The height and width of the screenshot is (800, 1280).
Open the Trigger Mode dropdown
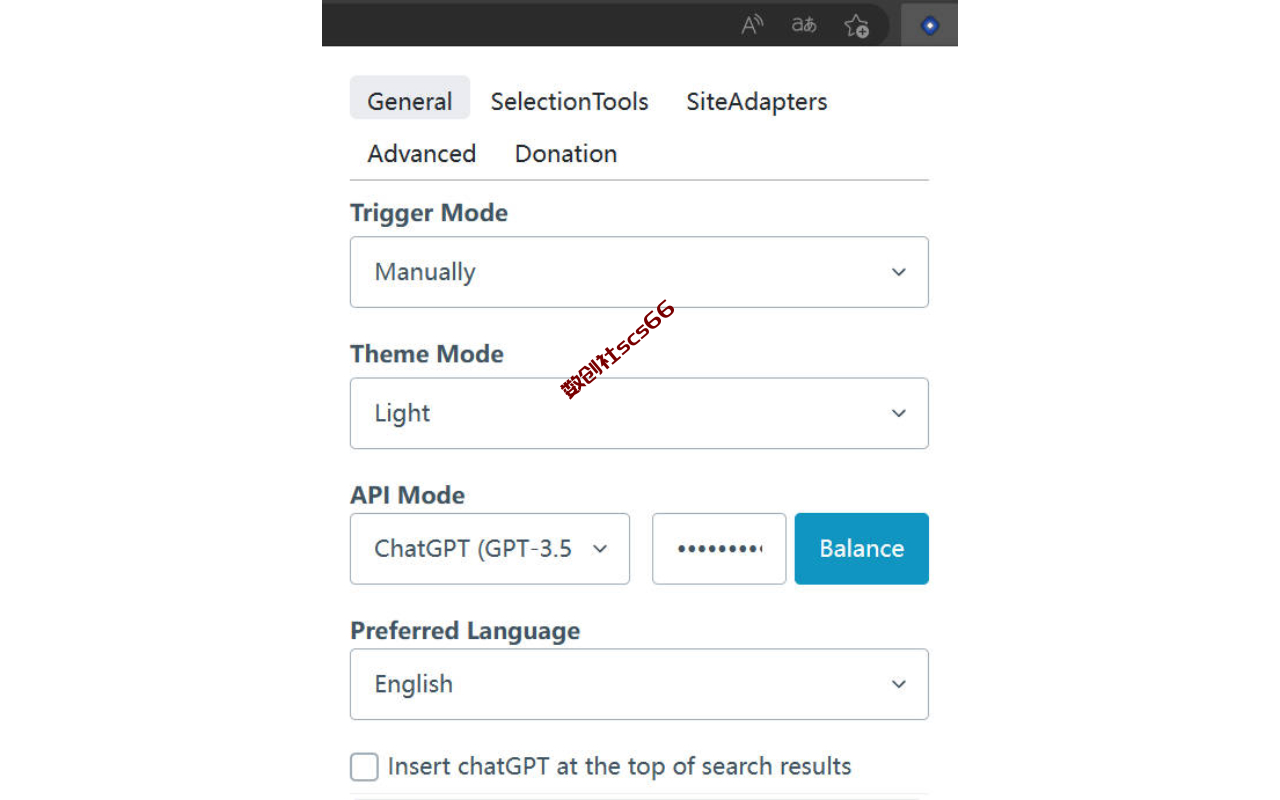click(639, 272)
